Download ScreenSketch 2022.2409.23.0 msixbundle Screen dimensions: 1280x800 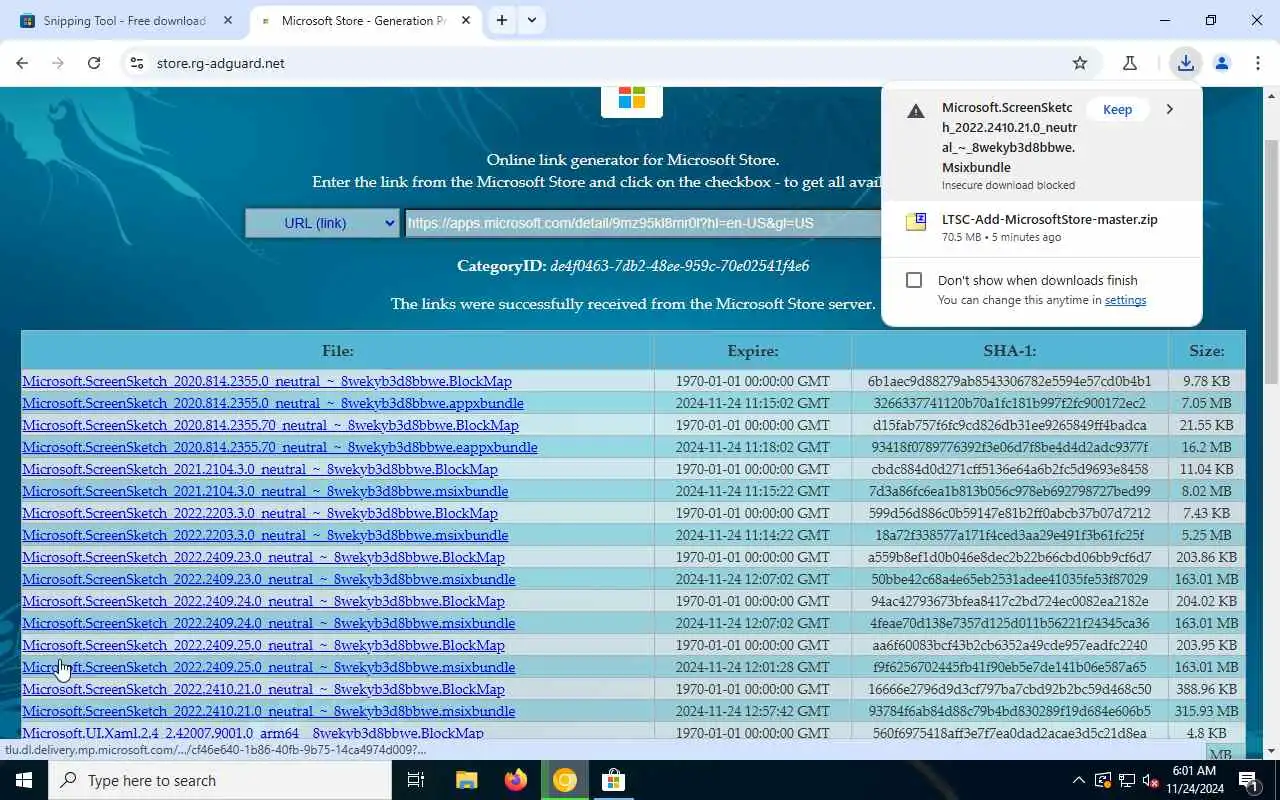(x=269, y=579)
